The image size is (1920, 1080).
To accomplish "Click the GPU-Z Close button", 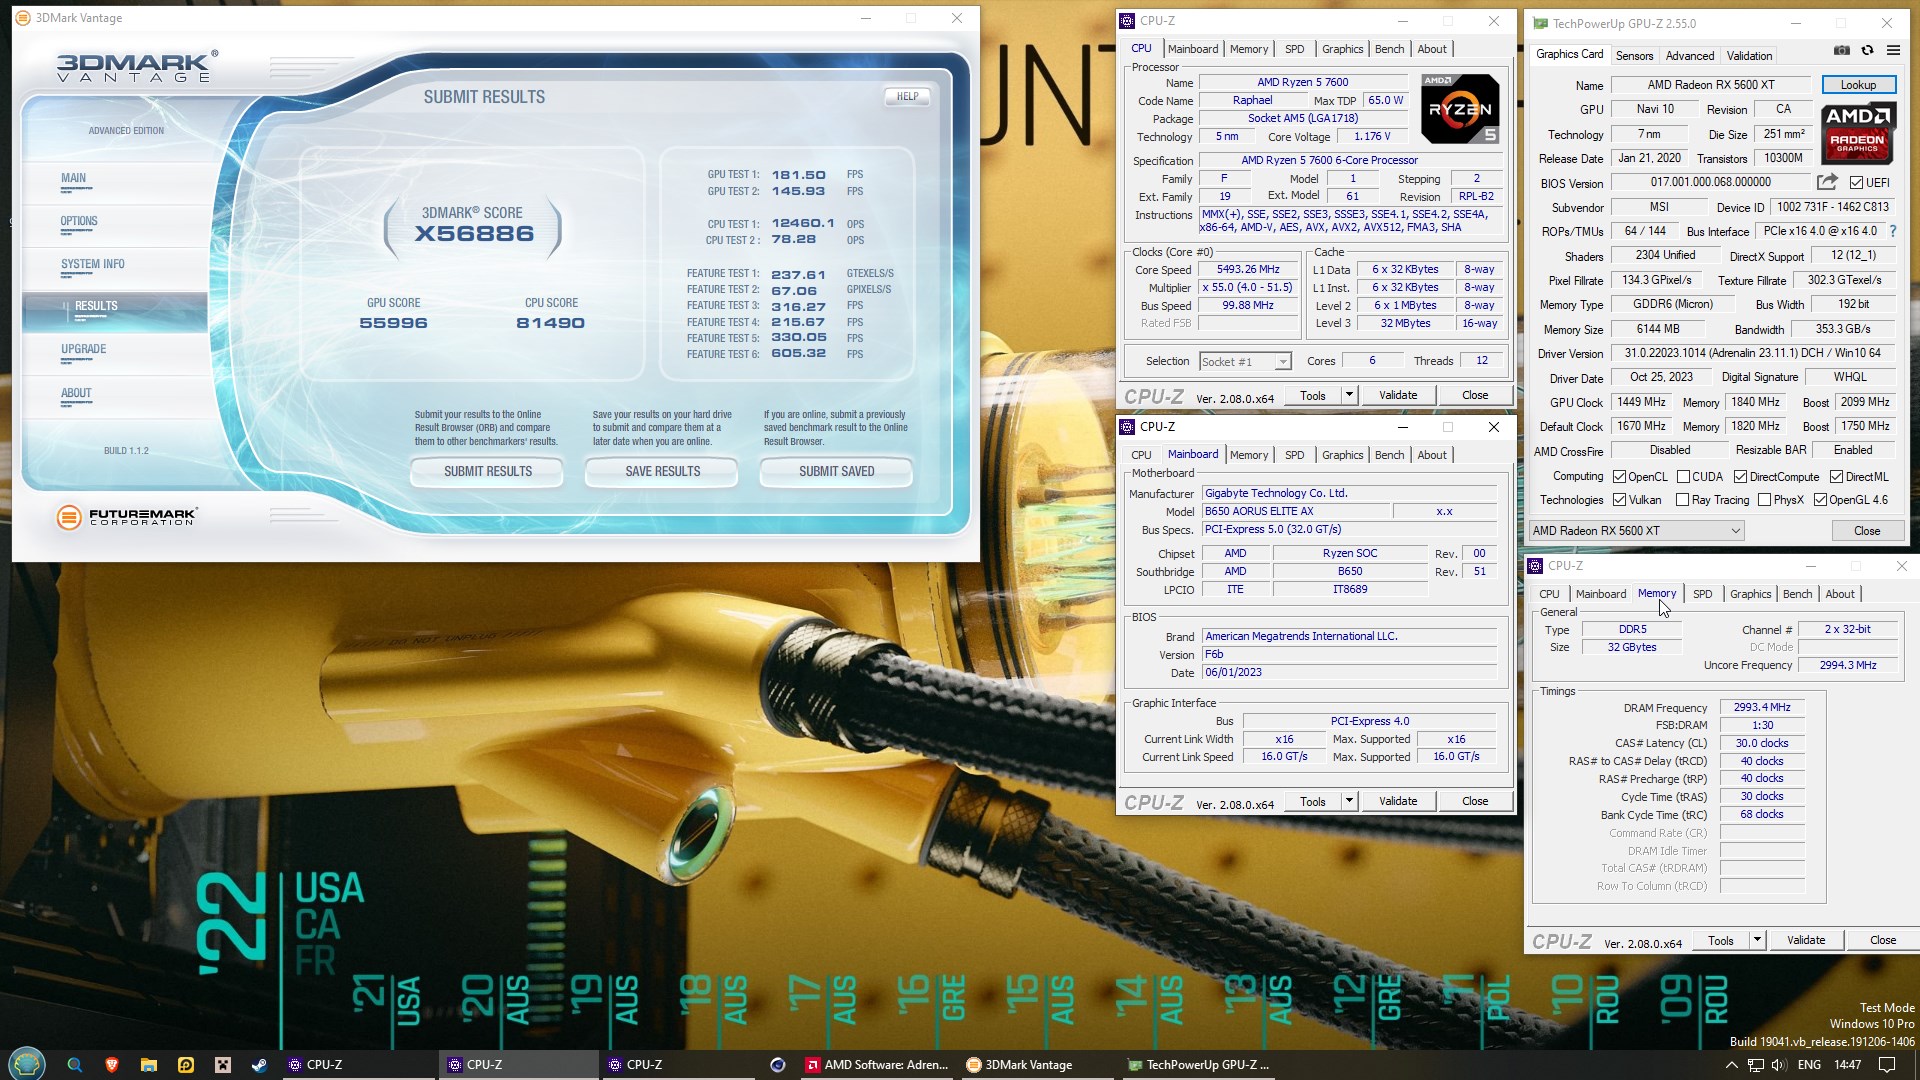I will point(1866,531).
